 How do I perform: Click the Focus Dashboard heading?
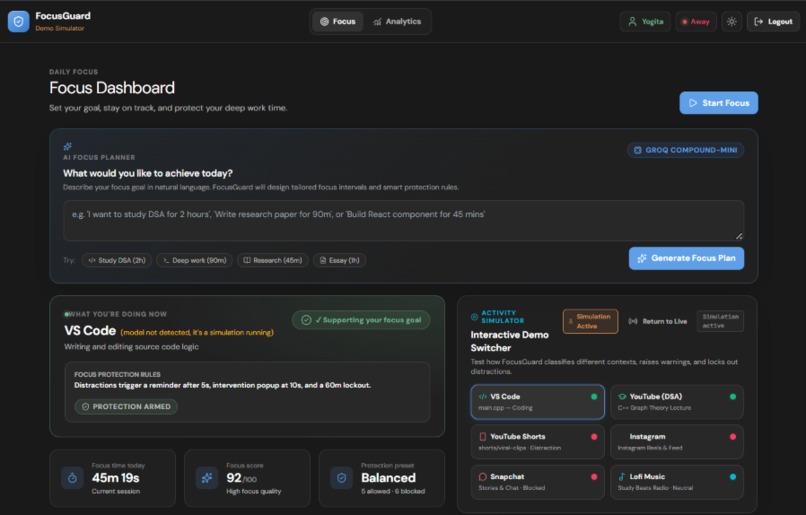112,88
